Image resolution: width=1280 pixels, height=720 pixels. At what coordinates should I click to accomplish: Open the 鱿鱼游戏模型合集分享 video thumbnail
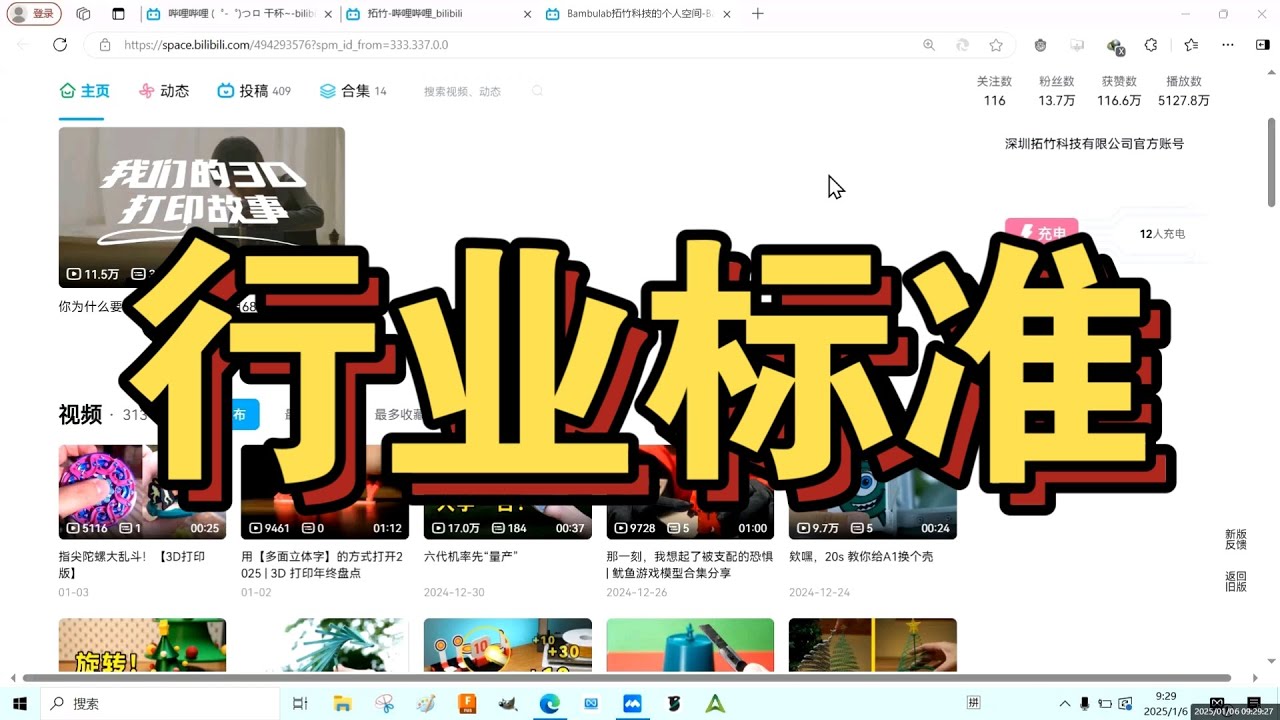click(690, 492)
